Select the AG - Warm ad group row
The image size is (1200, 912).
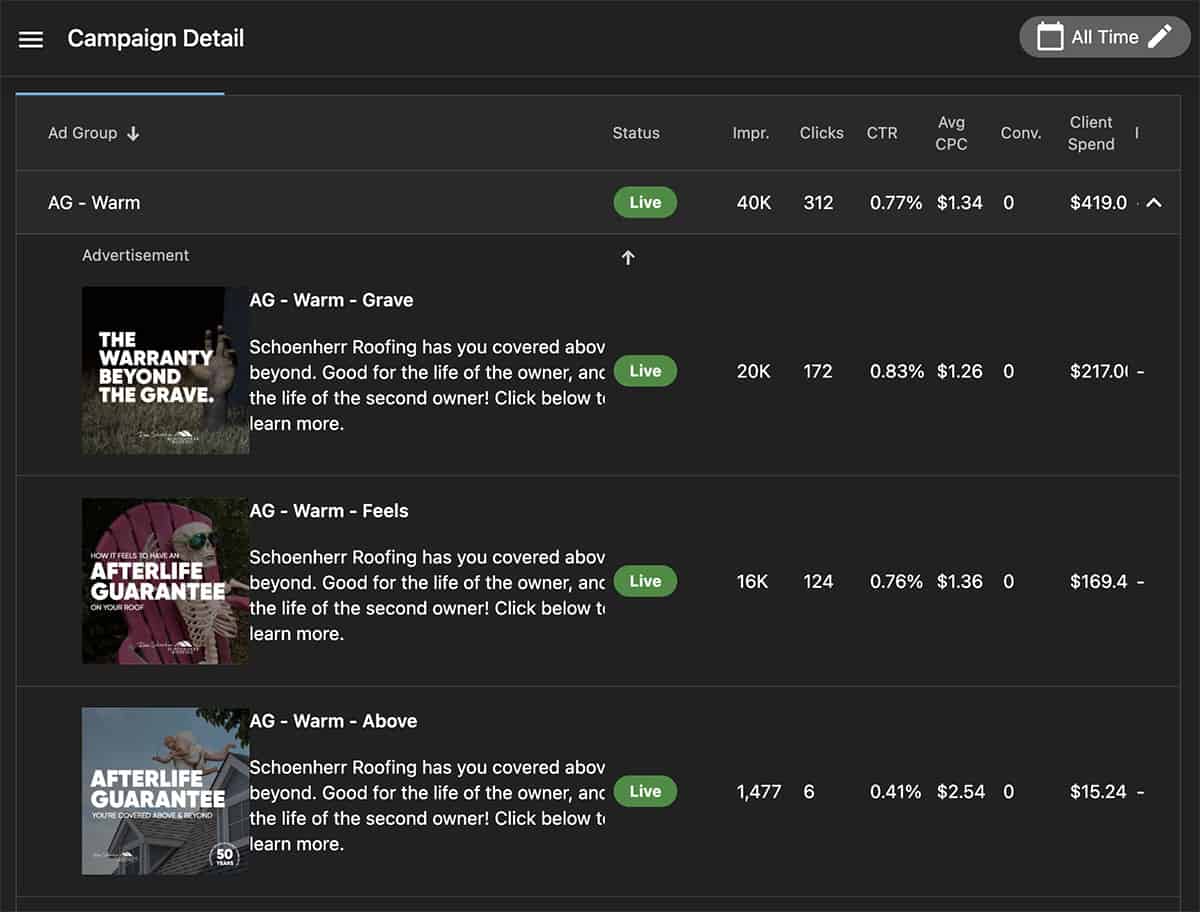pyautogui.click(x=94, y=202)
